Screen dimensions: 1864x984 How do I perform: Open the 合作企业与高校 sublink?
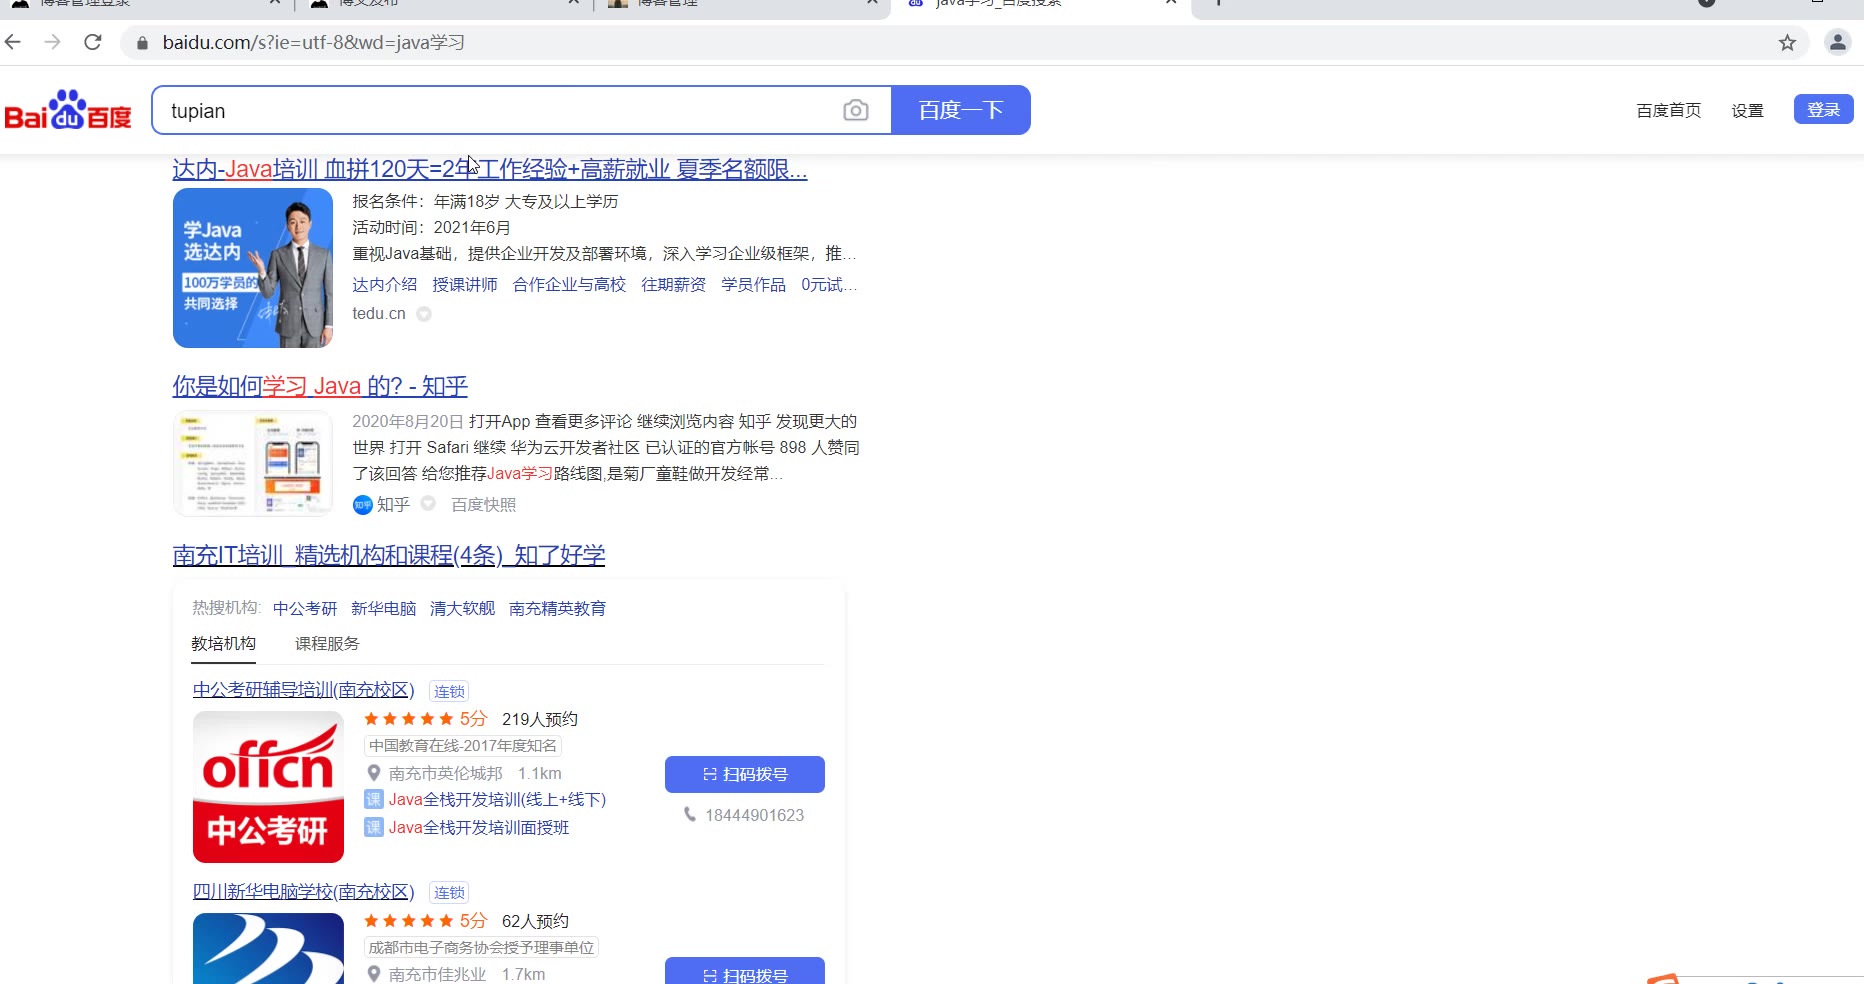(x=570, y=285)
